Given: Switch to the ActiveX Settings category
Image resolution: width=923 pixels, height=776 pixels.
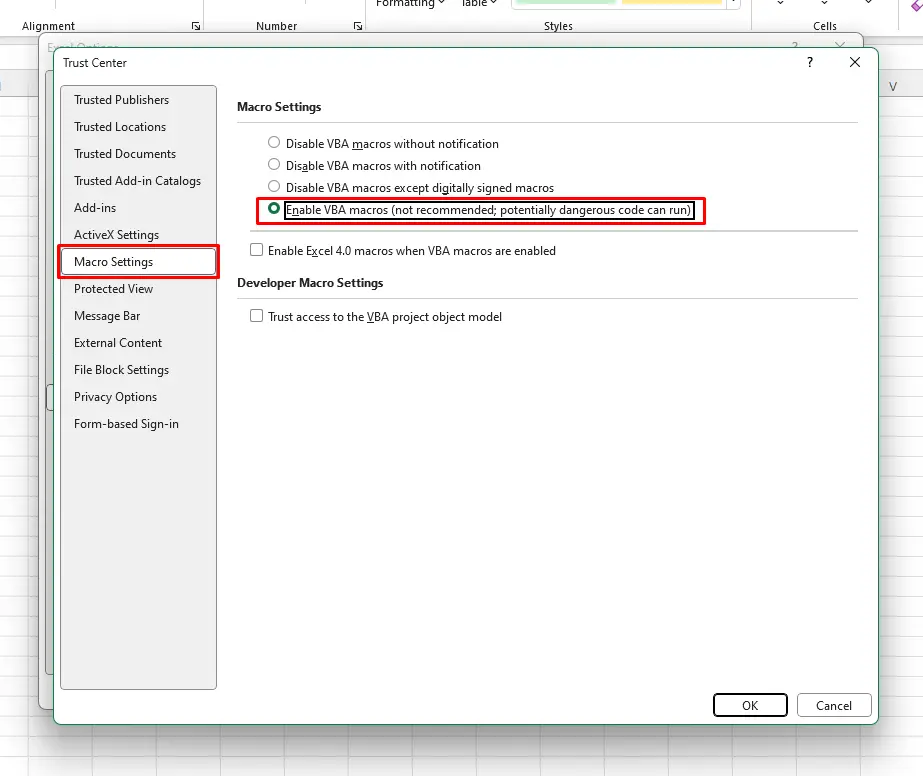Looking at the screenshot, I should [116, 235].
